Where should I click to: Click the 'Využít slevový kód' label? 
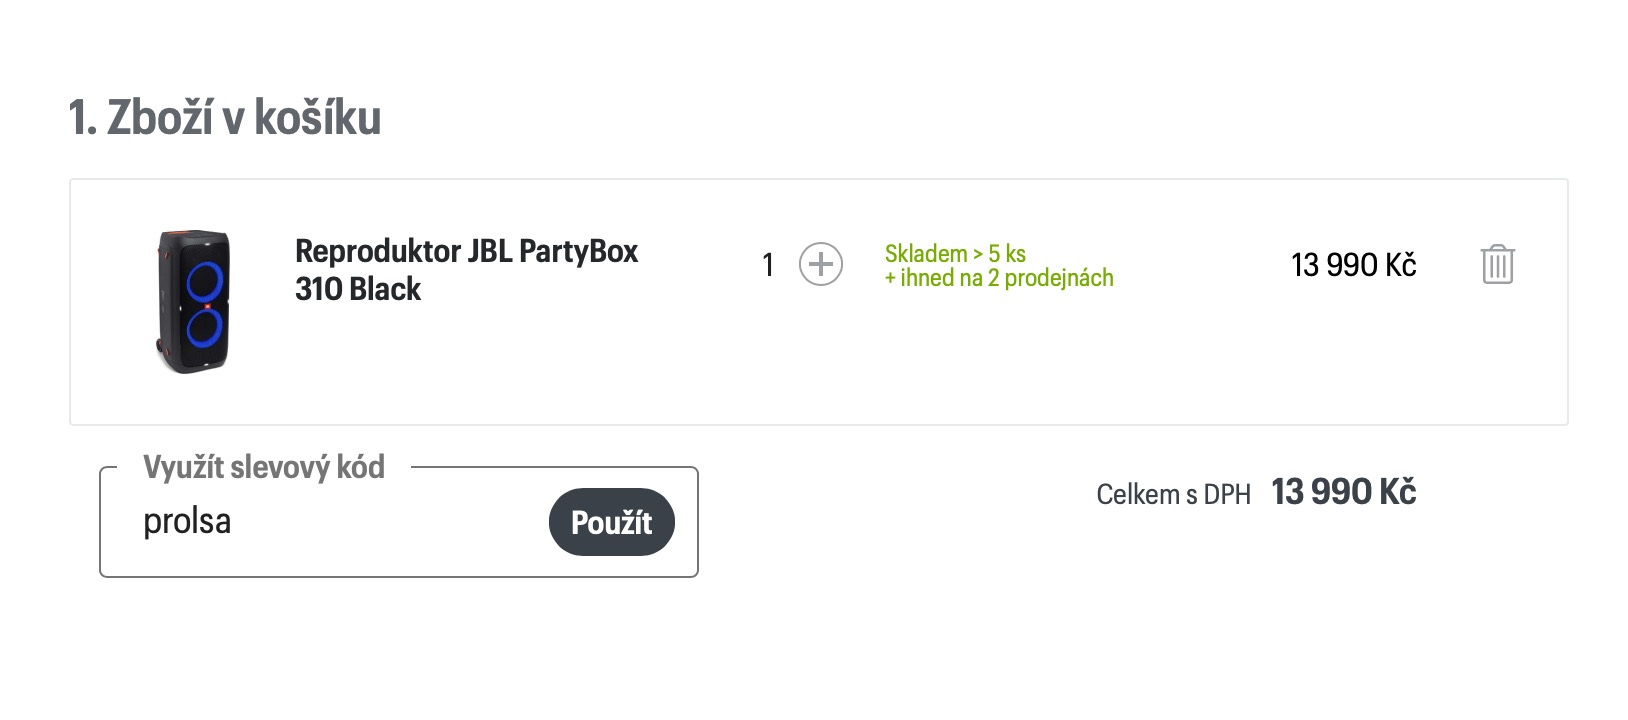point(264,467)
